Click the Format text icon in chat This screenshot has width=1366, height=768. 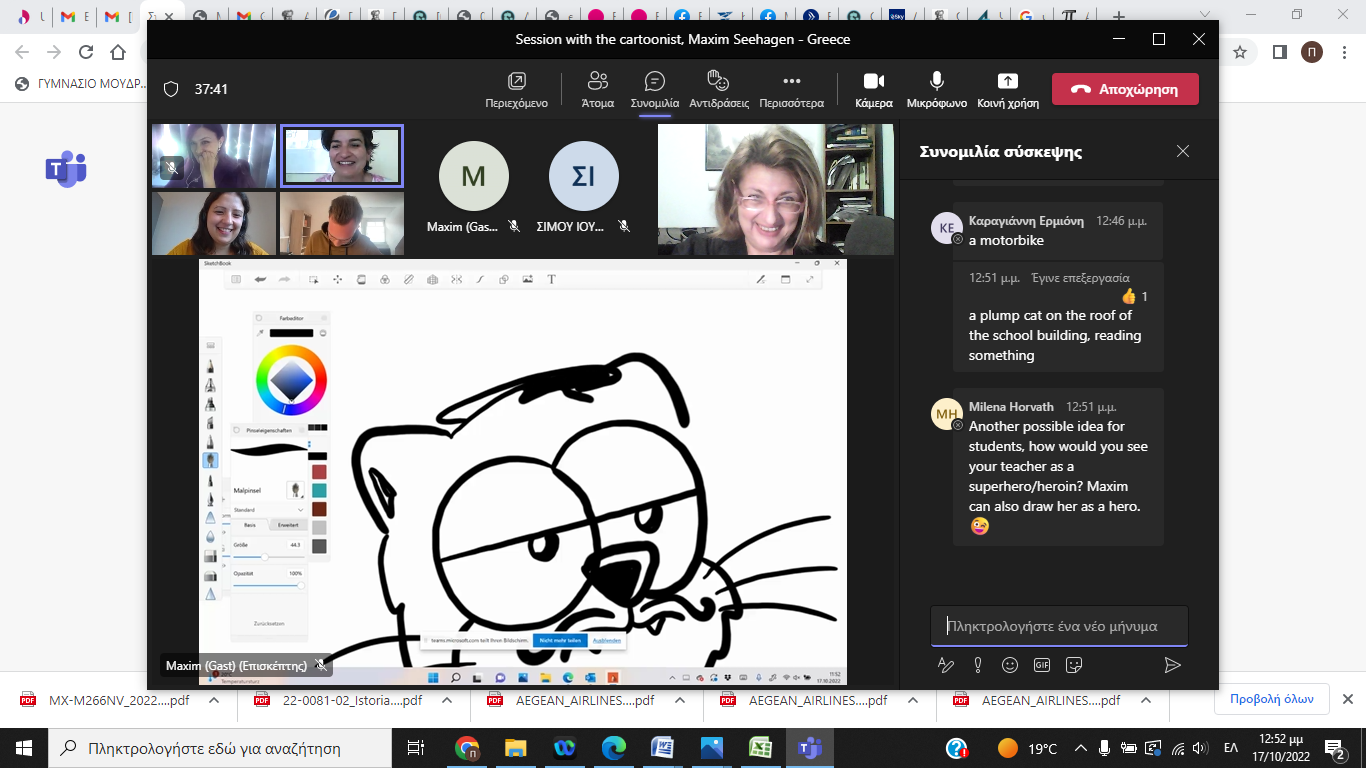pyautogui.click(x=945, y=665)
